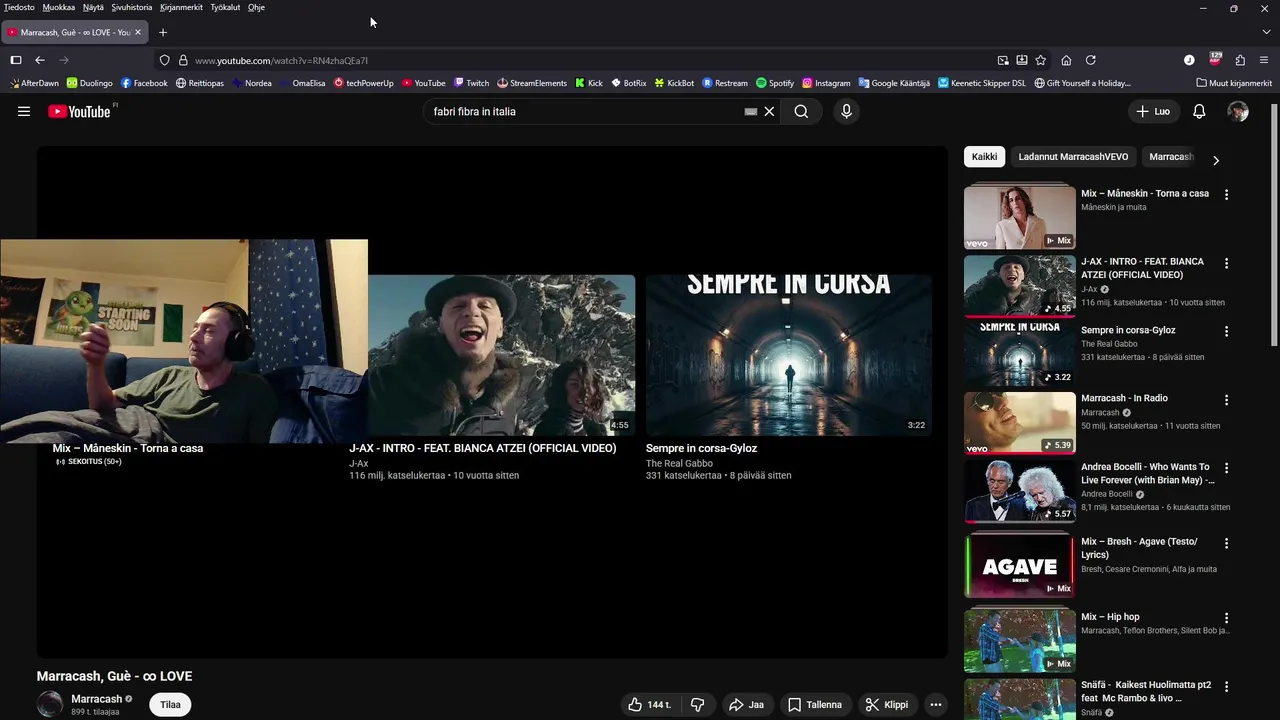Click the search magnifier button
Viewport: 1280px width, 720px height.
801,111
